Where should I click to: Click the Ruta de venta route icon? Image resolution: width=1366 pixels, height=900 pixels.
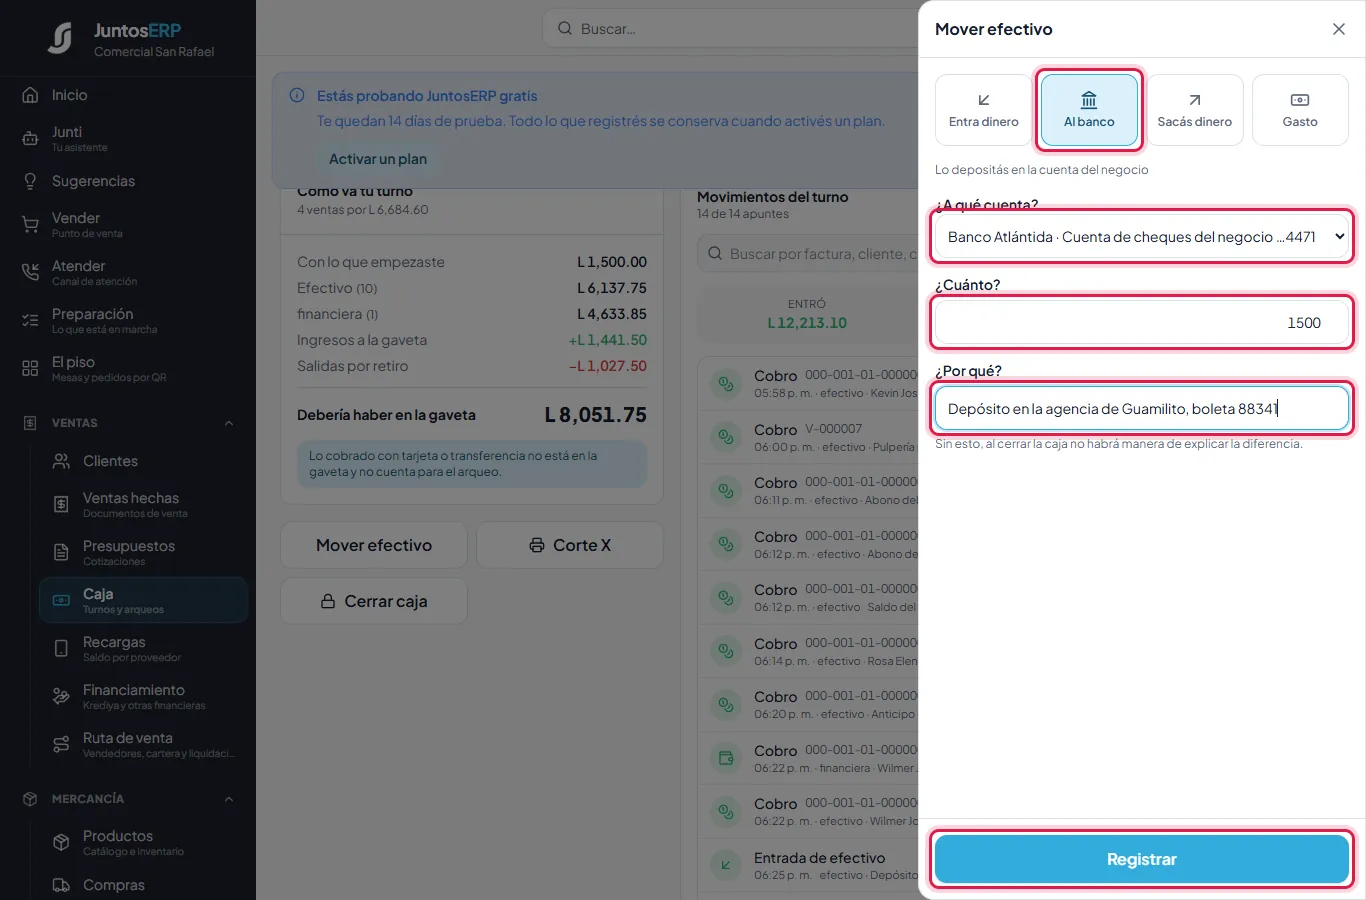click(61, 744)
